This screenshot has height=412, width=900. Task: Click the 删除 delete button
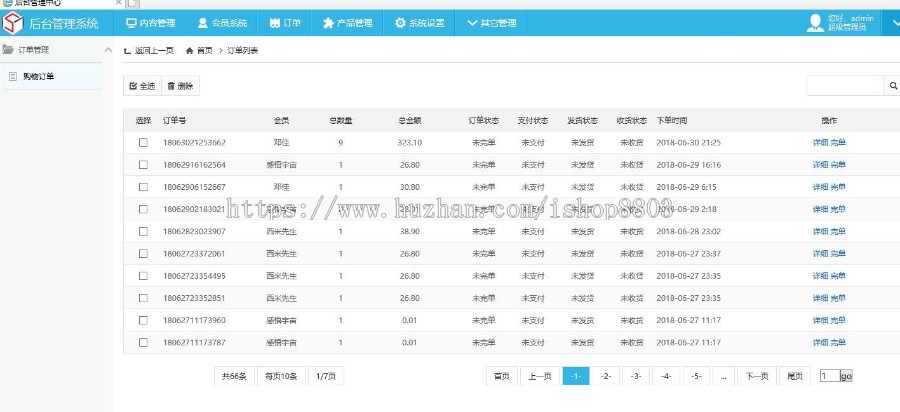coord(180,86)
